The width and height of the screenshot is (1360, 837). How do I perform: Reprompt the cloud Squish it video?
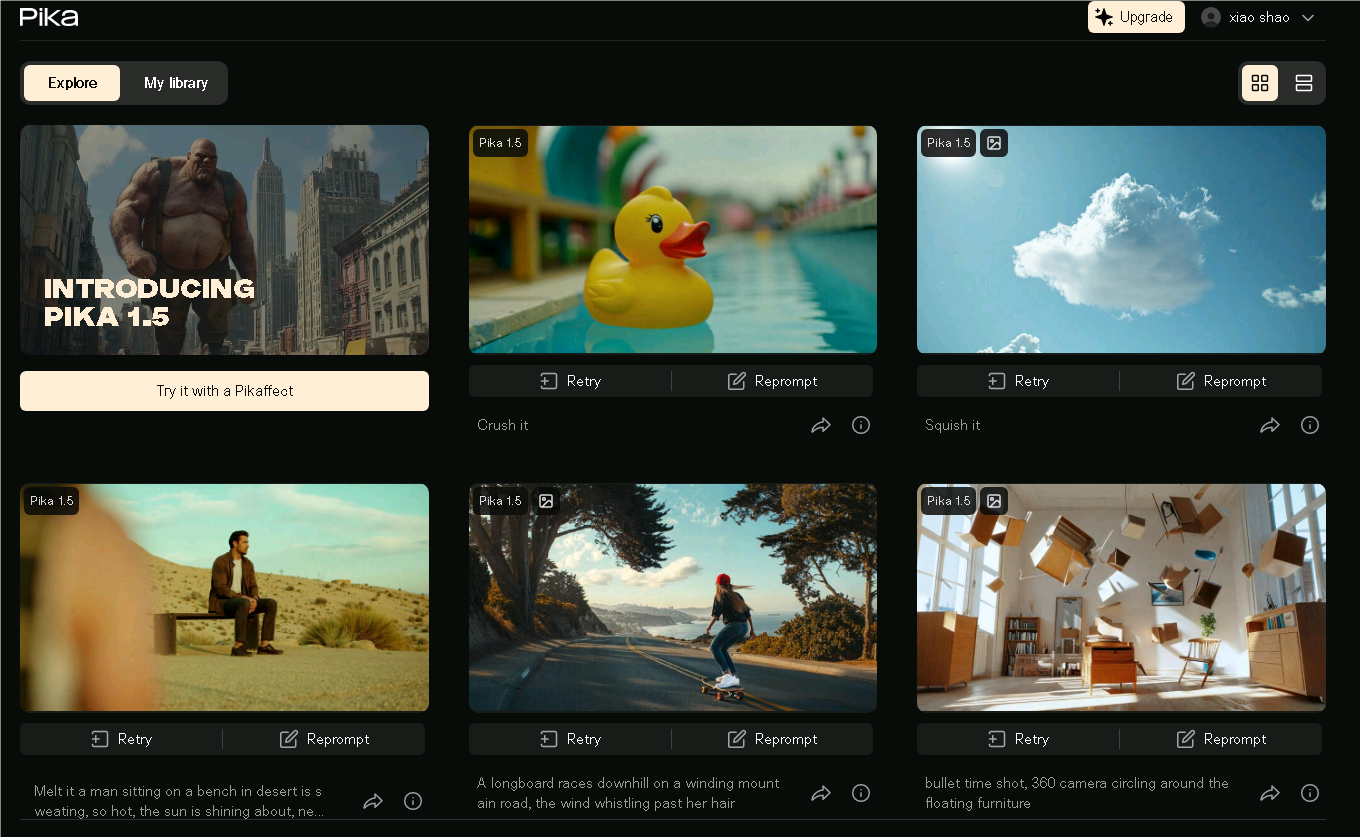point(1220,381)
